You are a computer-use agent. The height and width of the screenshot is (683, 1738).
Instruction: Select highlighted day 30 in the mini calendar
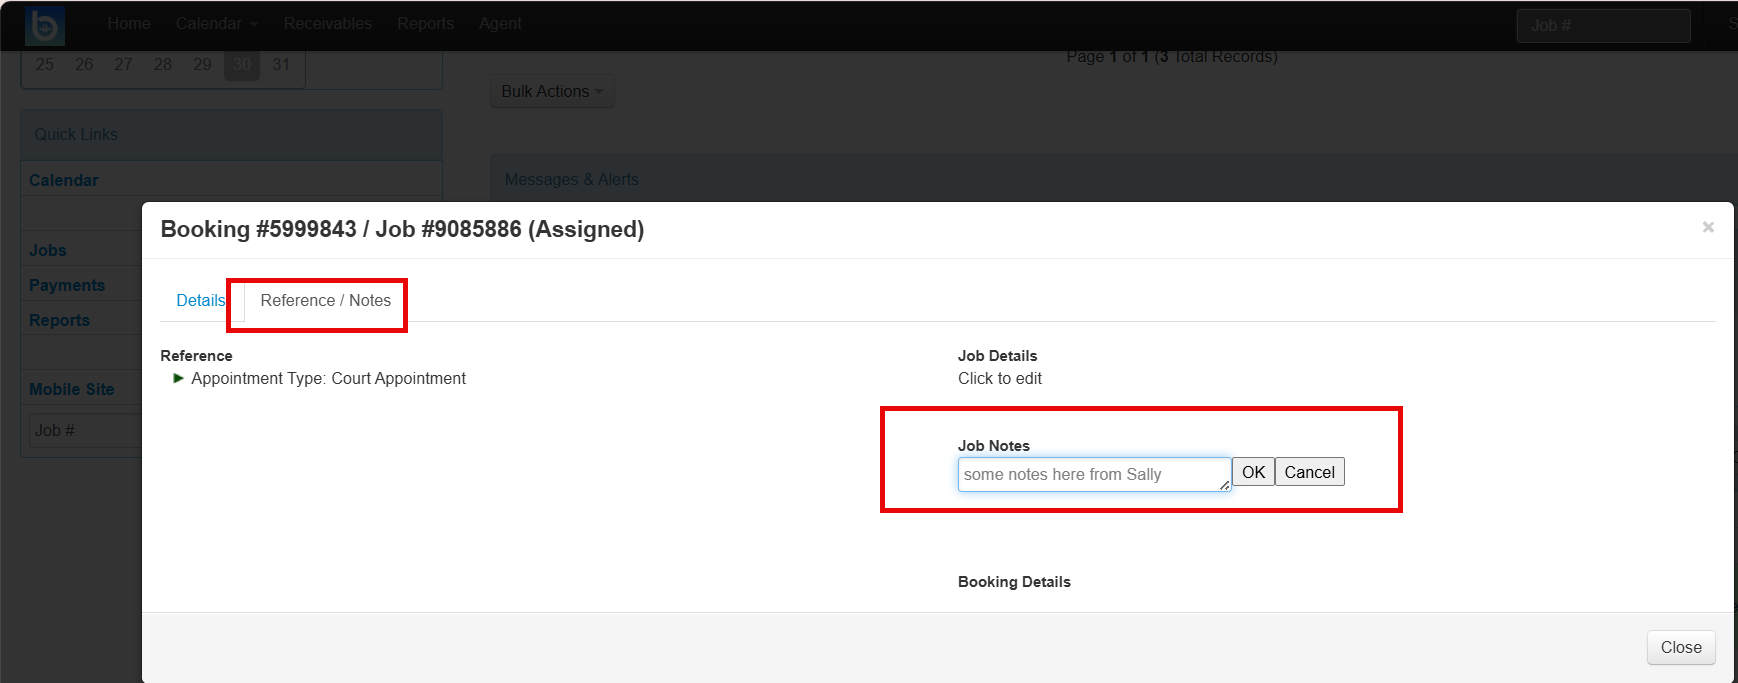coord(242,64)
